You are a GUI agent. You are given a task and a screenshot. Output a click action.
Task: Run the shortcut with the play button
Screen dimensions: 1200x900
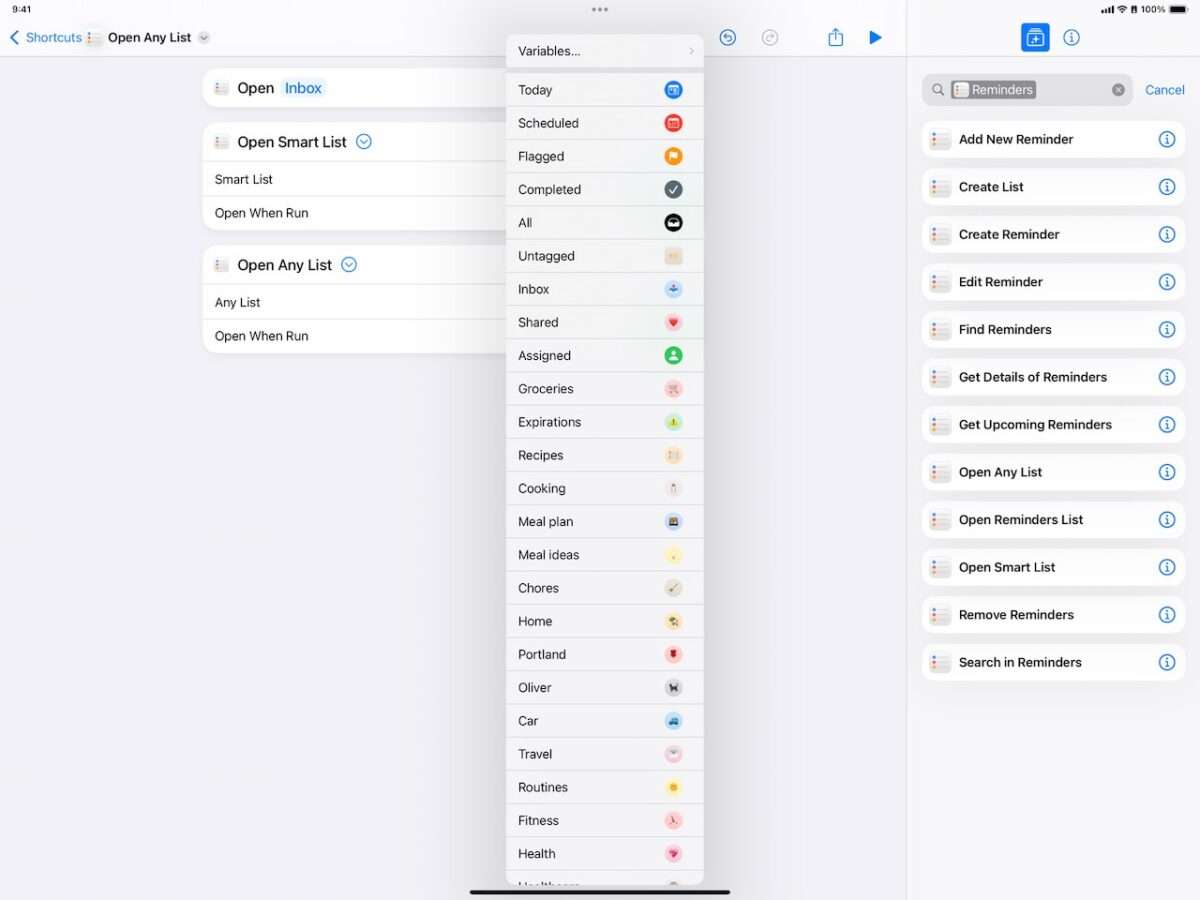[x=875, y=37]
